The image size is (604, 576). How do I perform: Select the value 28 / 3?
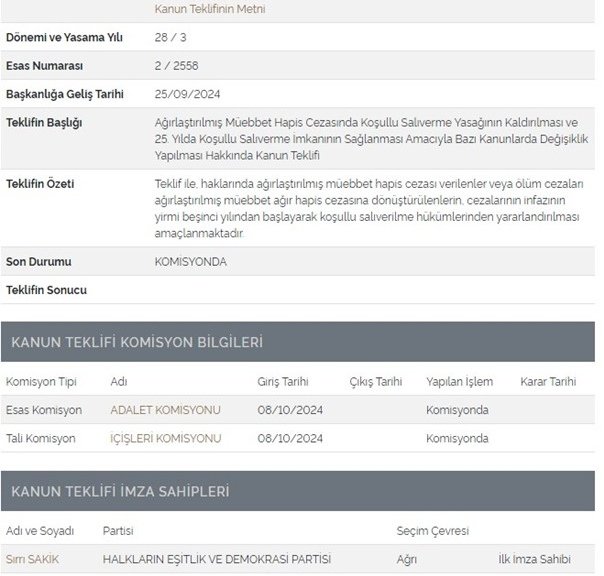click(x=170, y=37)
